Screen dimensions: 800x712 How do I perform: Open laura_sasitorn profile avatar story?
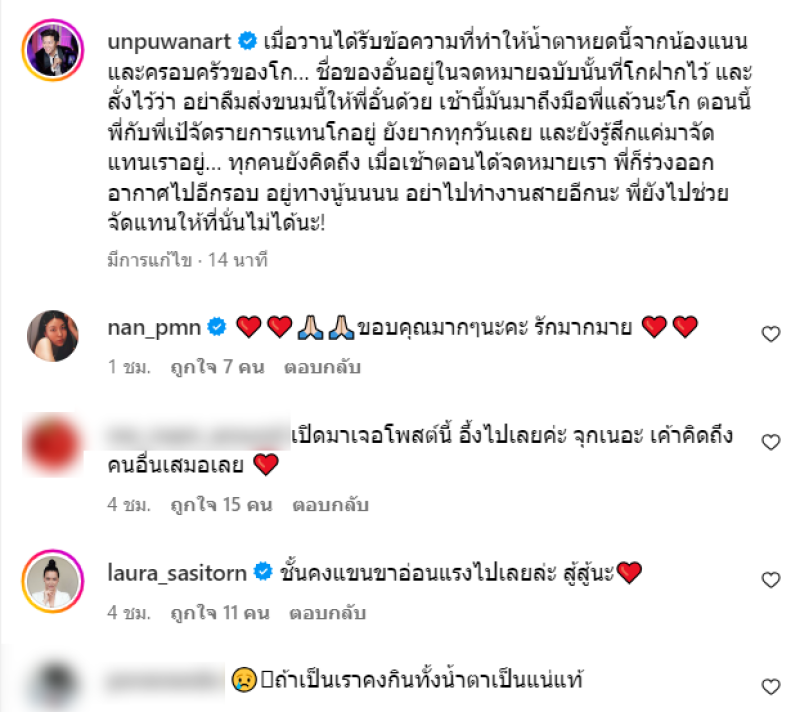[x=53, y=581]
